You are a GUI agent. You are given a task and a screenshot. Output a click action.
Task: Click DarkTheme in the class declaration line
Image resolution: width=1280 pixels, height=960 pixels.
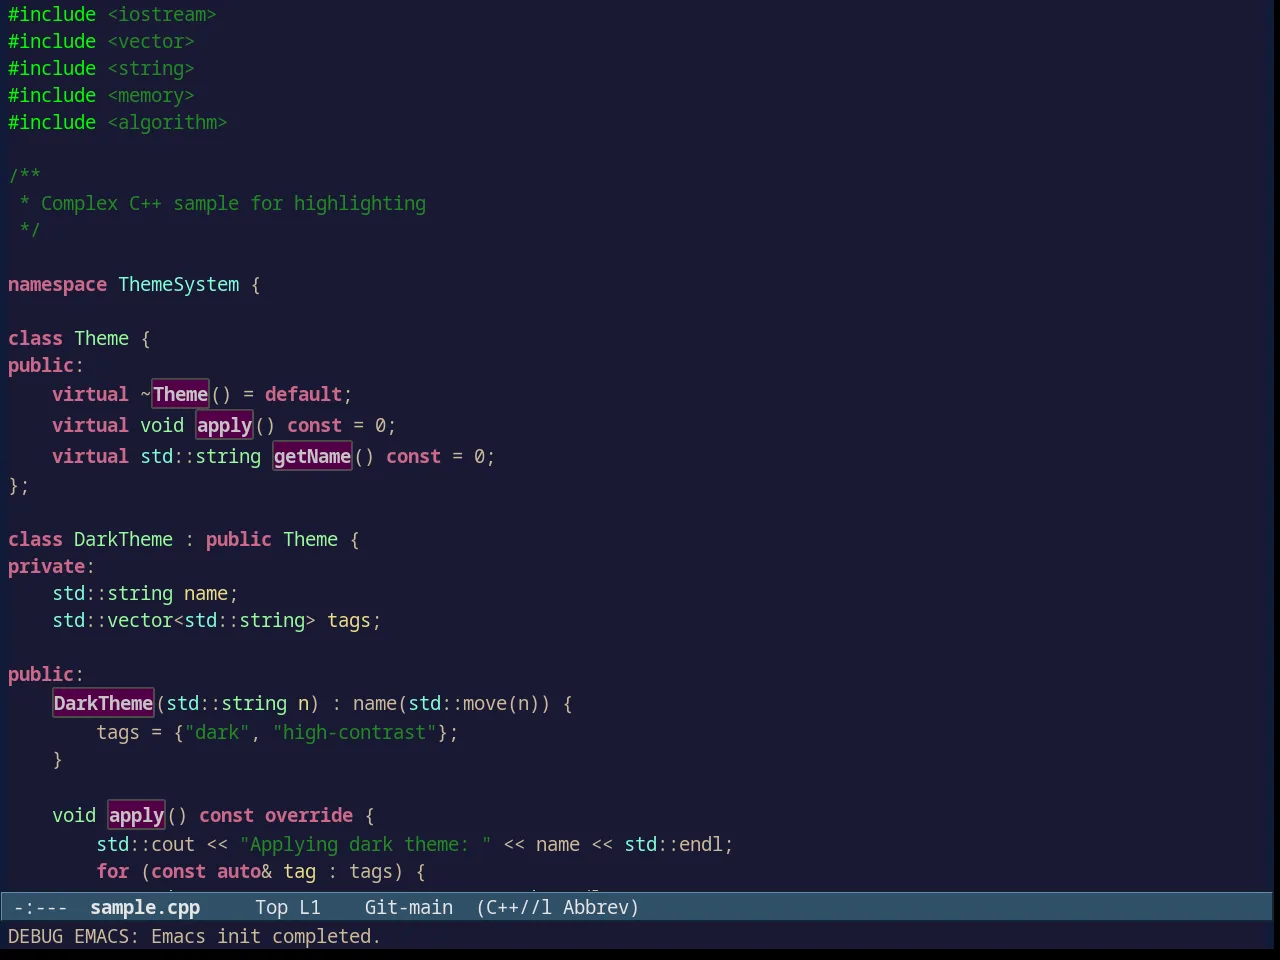coord(123,540)
